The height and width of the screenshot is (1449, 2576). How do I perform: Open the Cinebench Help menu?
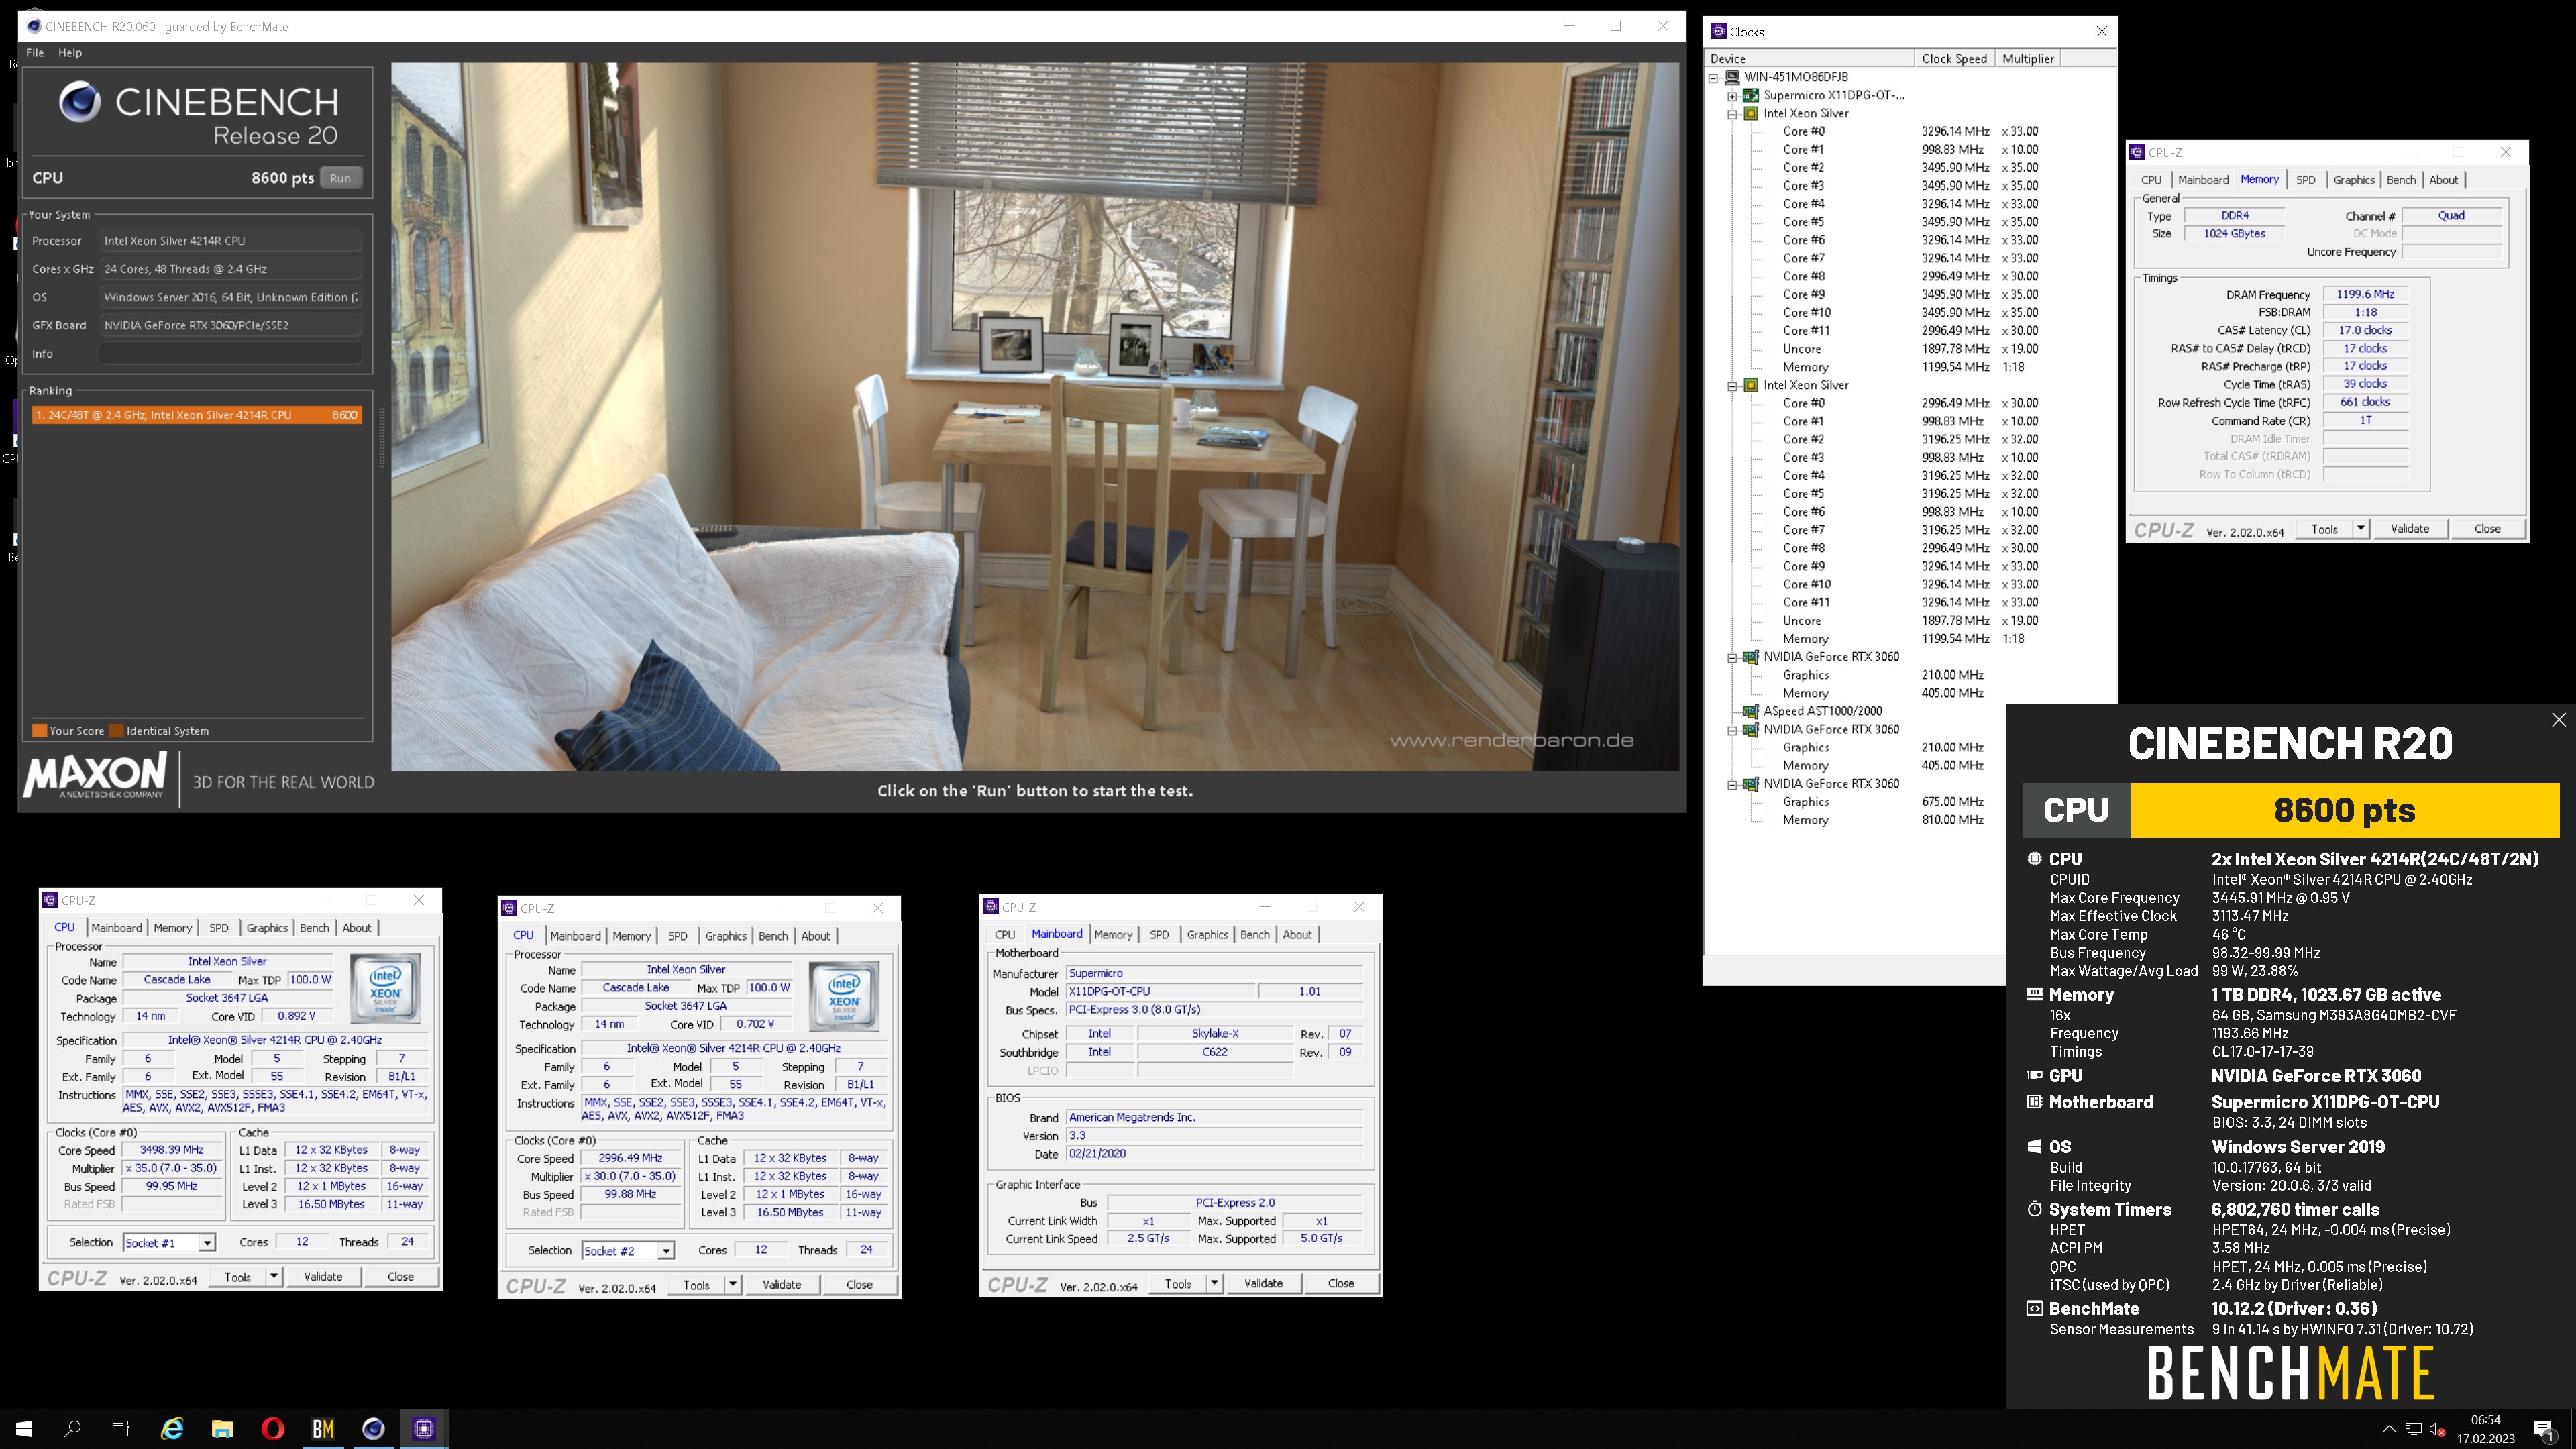[x=70, y=53]
